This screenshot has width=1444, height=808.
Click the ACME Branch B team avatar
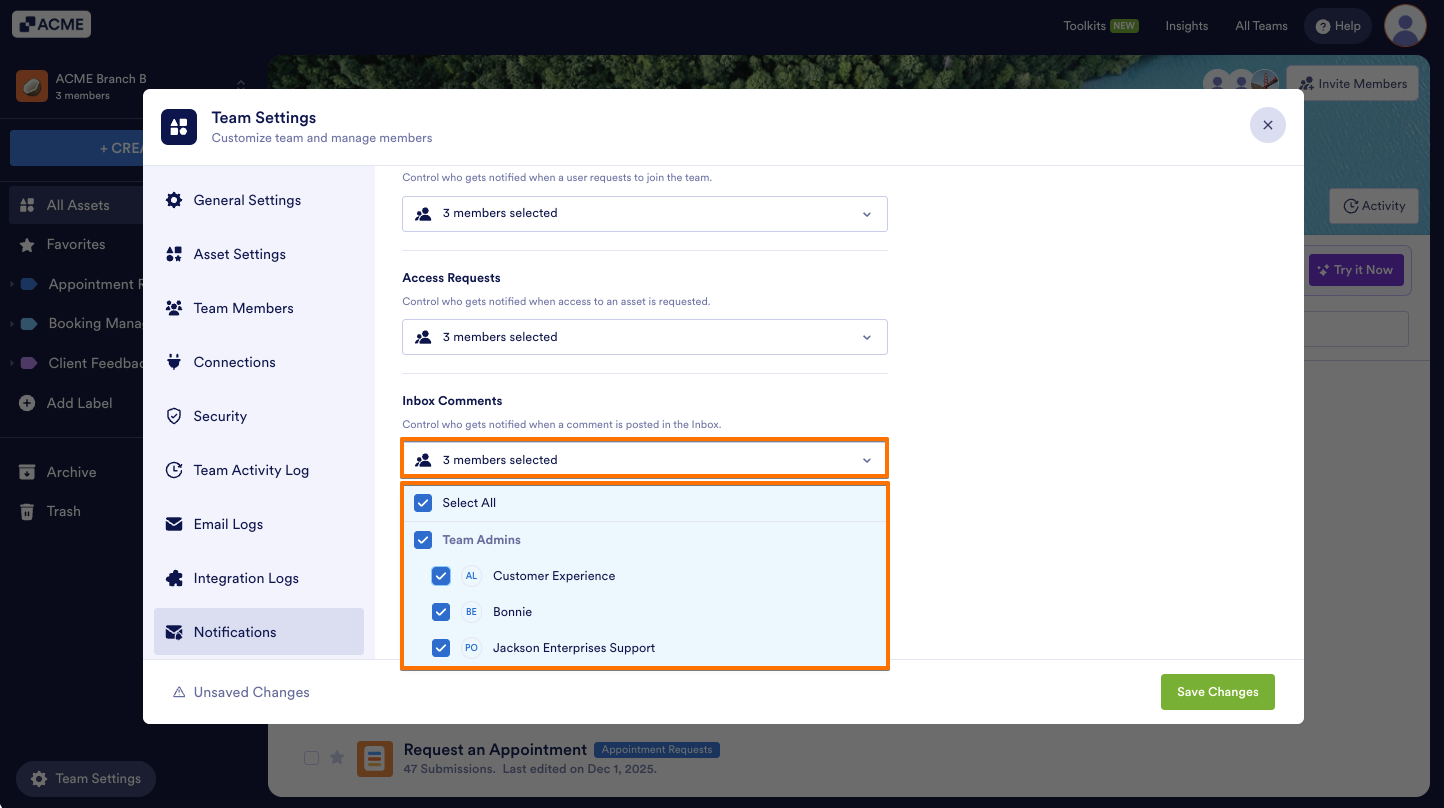click(x=32, y=86)
